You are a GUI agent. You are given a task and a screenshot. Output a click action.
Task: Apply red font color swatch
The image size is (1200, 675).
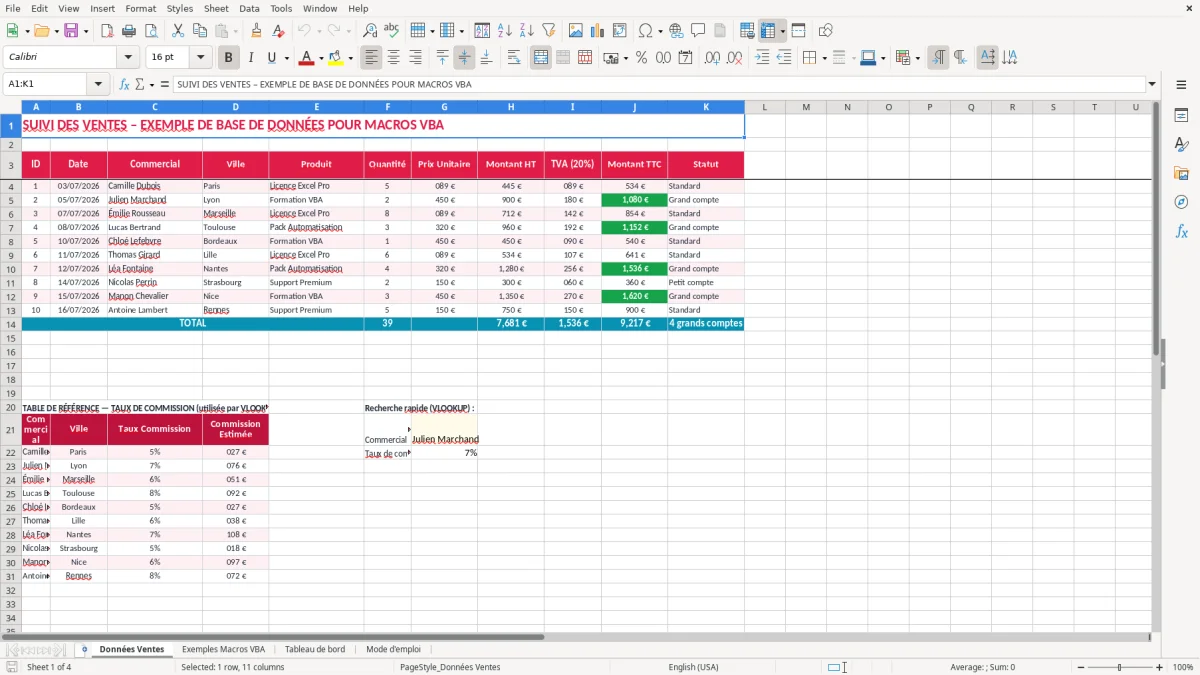[x=306, y=58]
